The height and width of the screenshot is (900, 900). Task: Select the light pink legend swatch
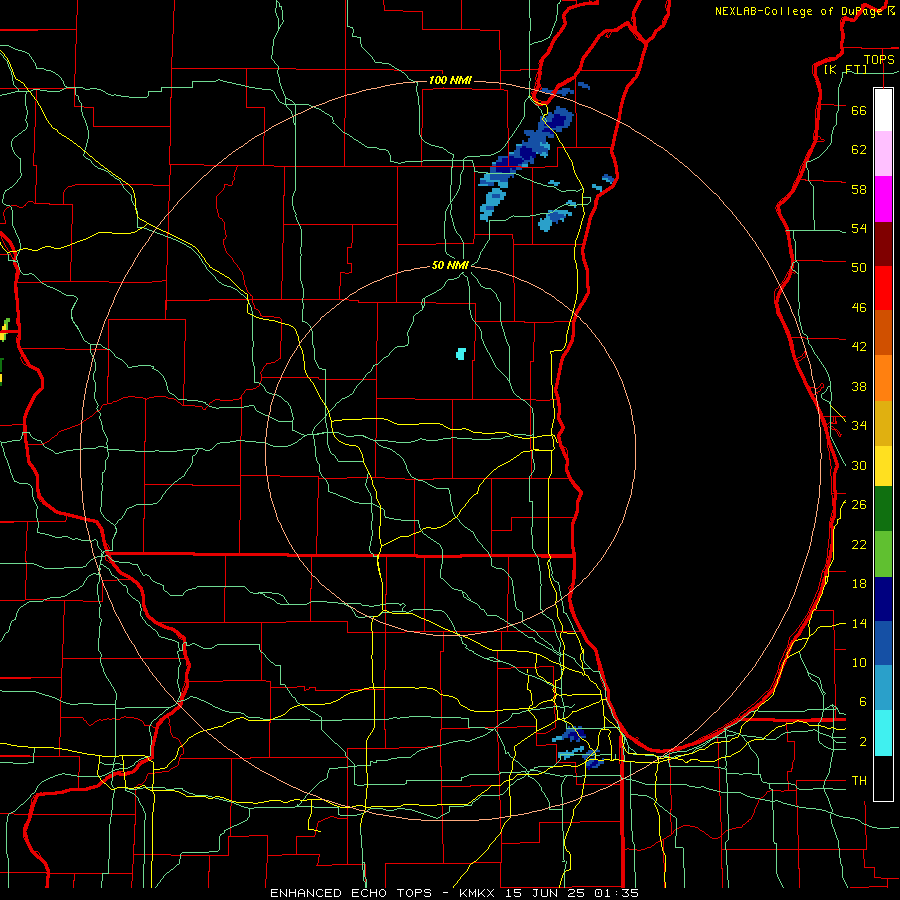[x=883, y=153]
